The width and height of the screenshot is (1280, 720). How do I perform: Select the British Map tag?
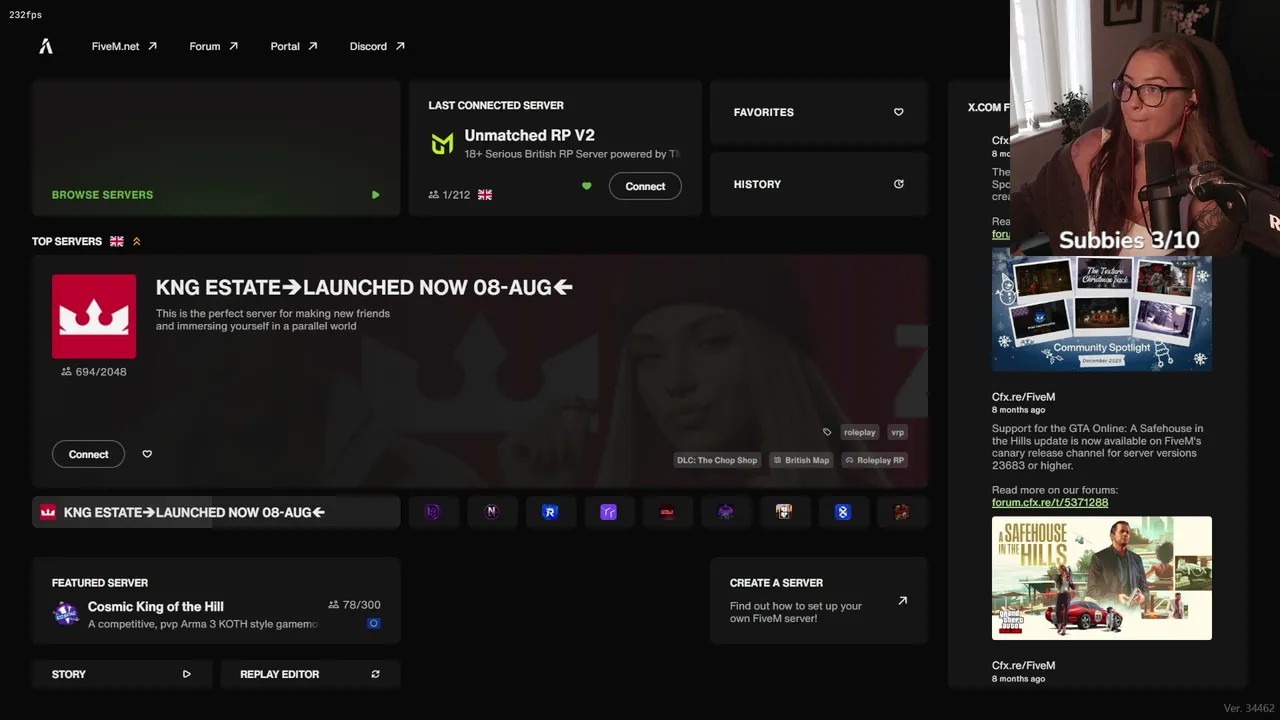pyautogui.click(x=800, y=460)
